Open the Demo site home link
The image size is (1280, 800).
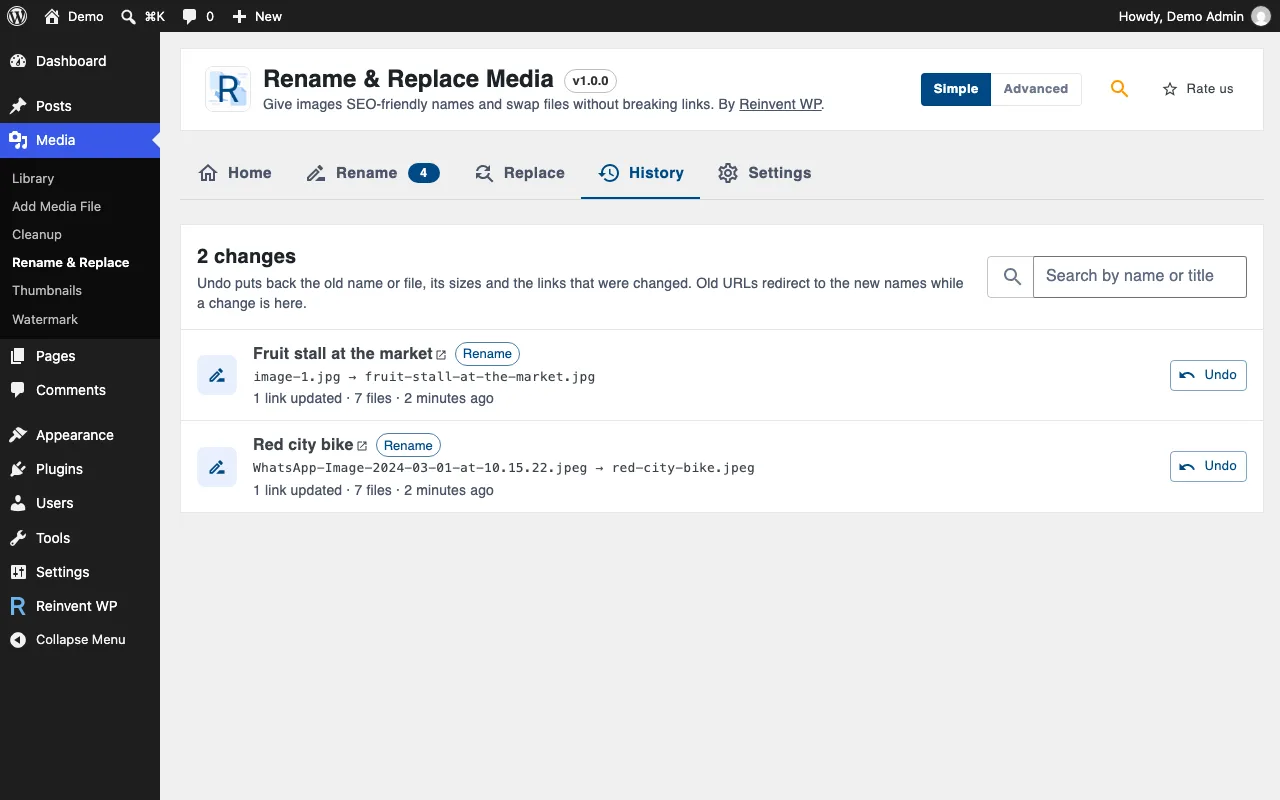click(x=73, y=16)
